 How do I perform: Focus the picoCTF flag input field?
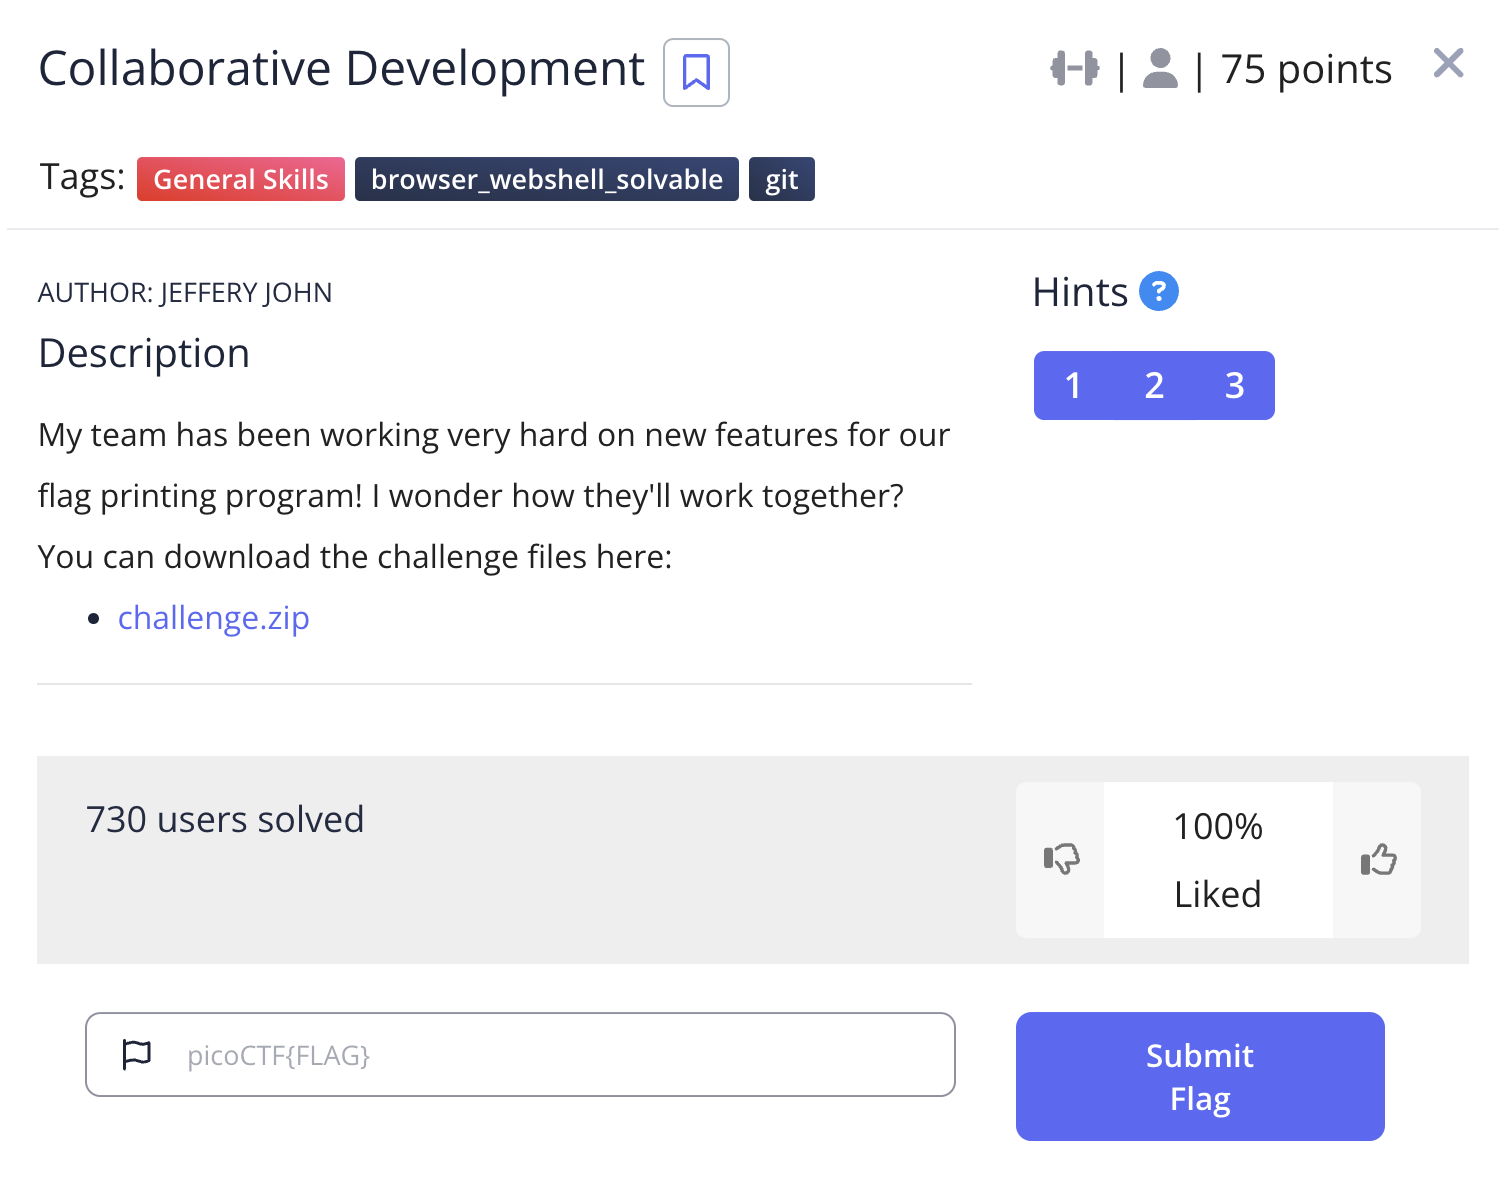[560, 1055]
